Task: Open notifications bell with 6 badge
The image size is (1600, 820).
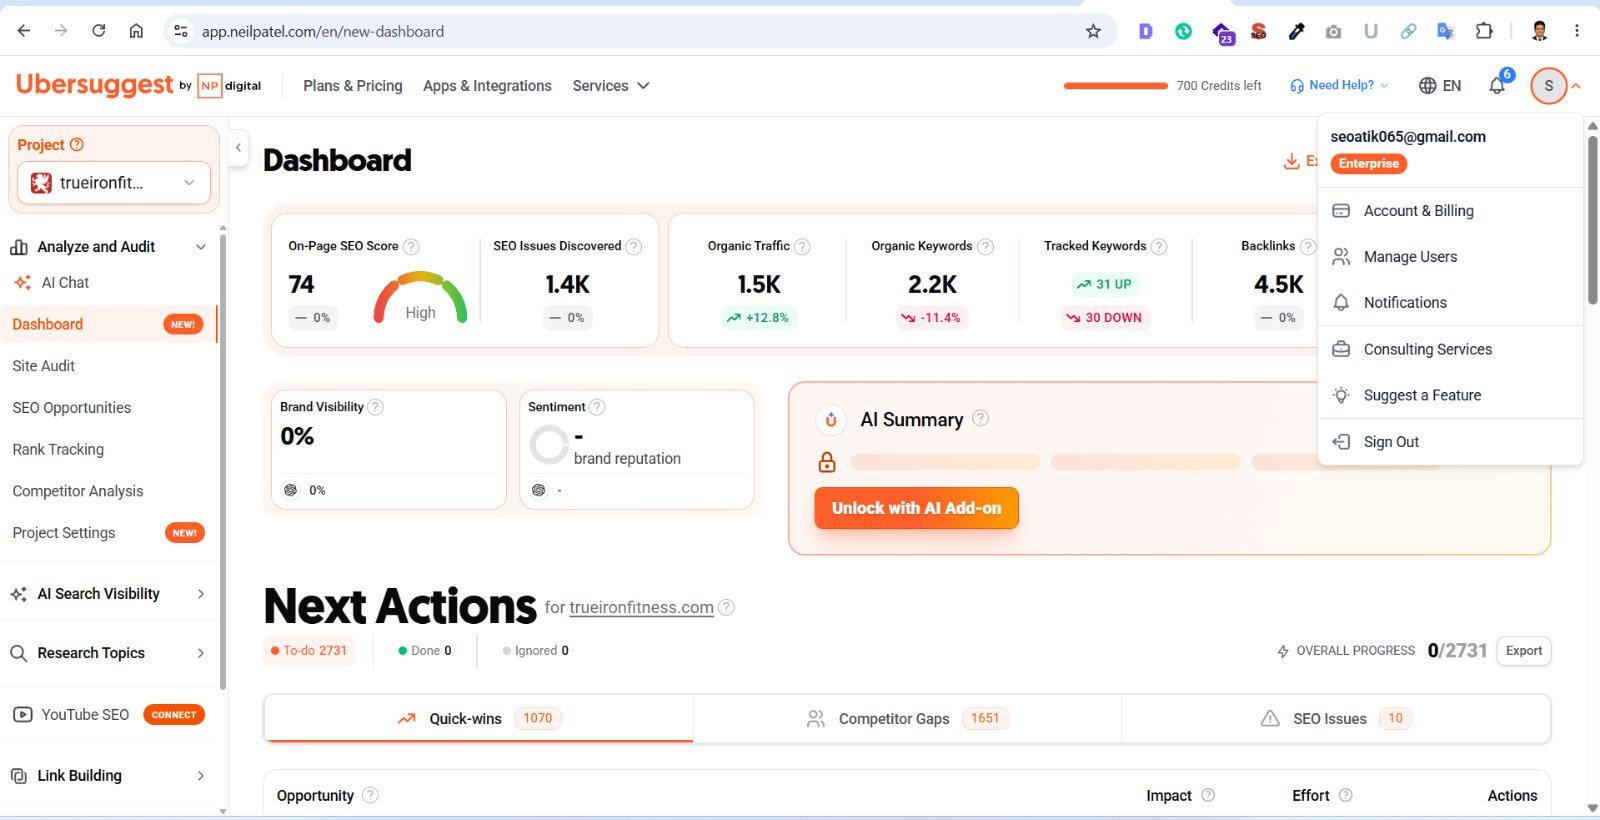Action: tap(1498, 85)
